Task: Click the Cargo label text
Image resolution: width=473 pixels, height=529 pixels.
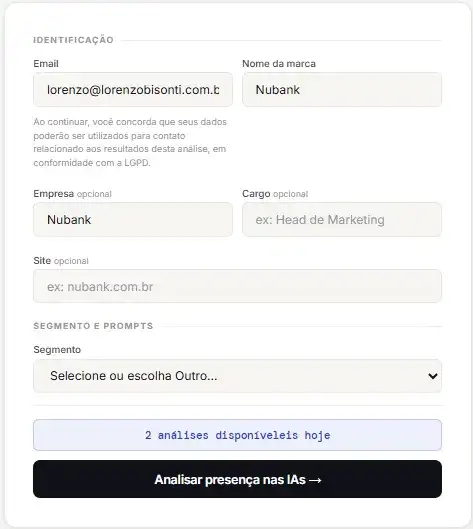Action: [x=256, y=194]
